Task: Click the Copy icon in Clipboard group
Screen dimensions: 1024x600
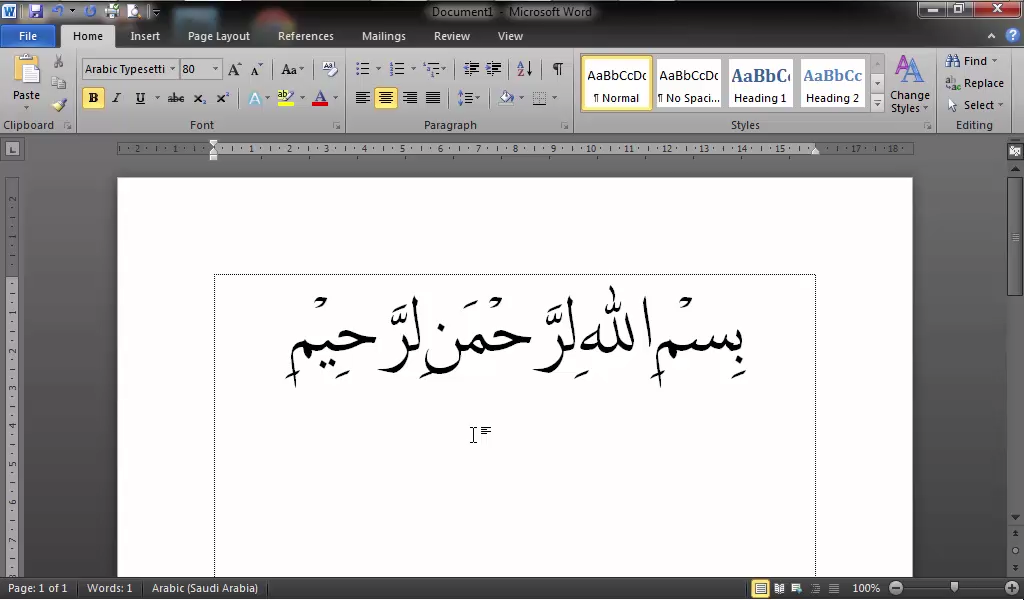Action: [58, 83]
